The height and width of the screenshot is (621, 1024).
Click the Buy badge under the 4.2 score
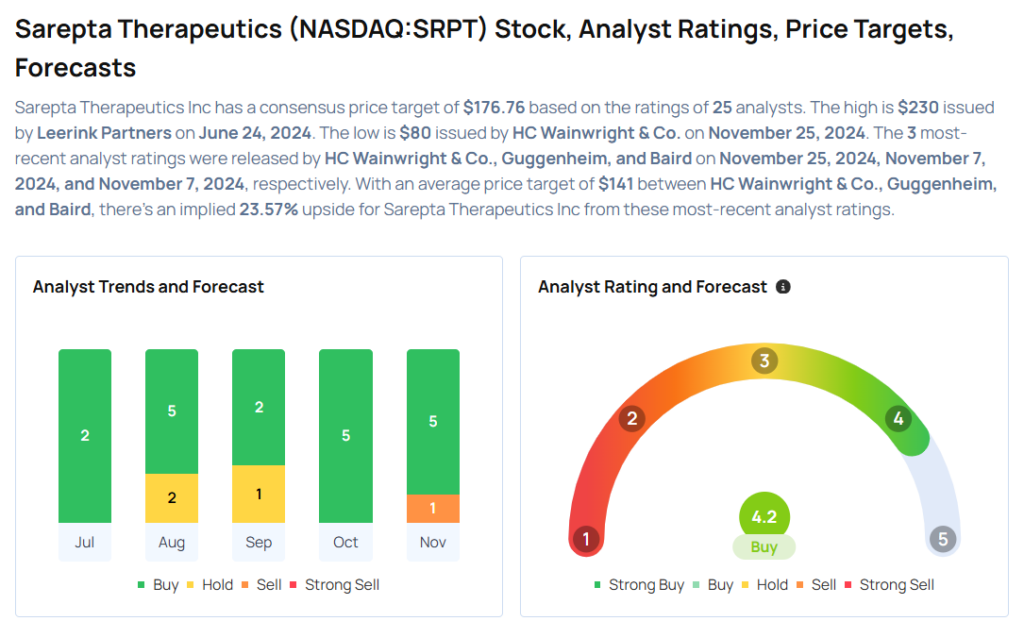(764, 547)
